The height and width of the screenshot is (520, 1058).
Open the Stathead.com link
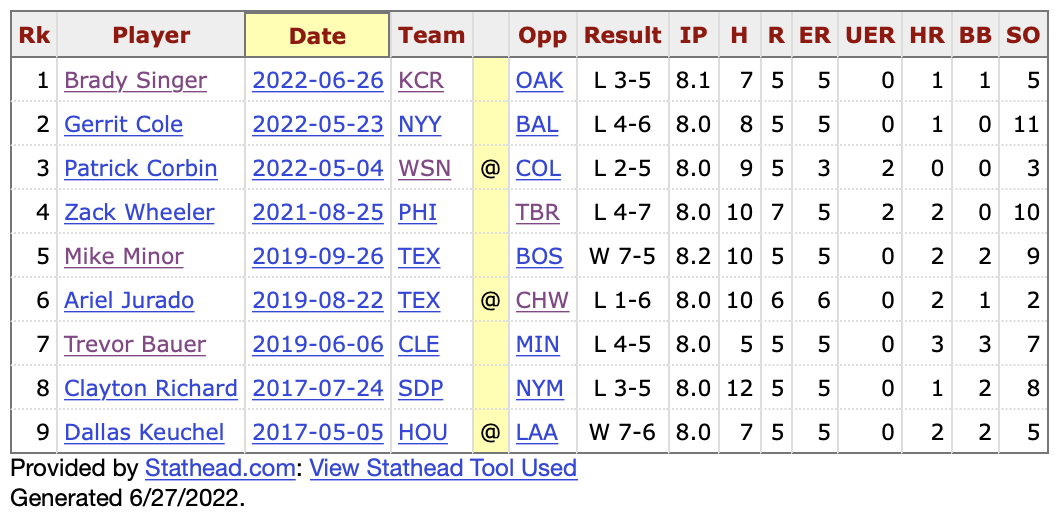[220, 468]
